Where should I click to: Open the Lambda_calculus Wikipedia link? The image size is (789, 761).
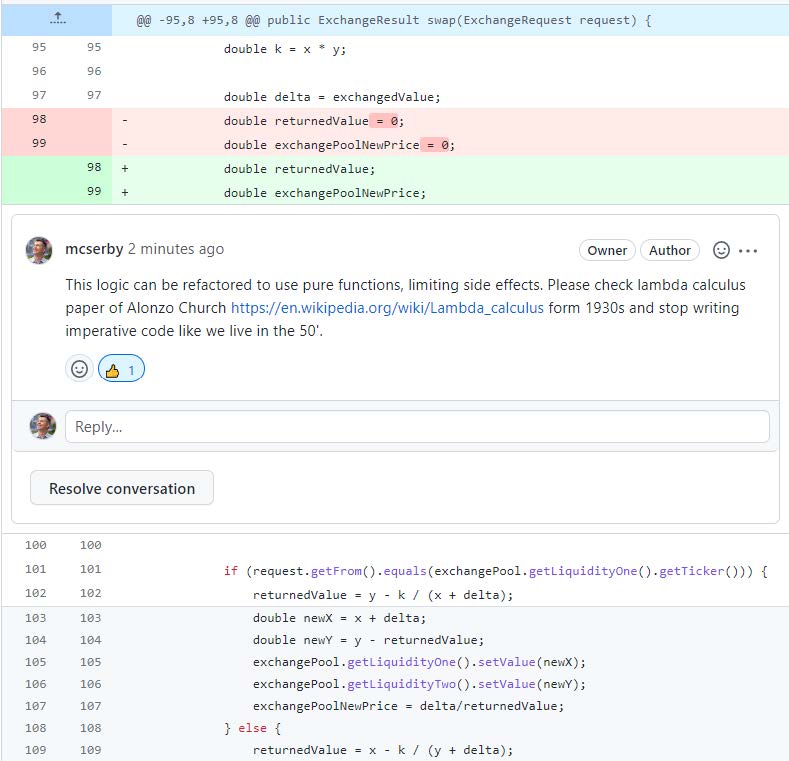[x=387, y=308]
